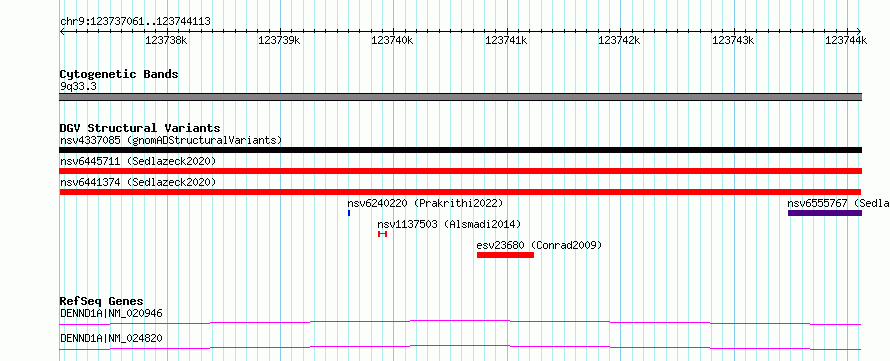The image size is (890, 361).
Task: Select the gray 9q33.3 cytogenetic band bar
Action: [460, 97]
